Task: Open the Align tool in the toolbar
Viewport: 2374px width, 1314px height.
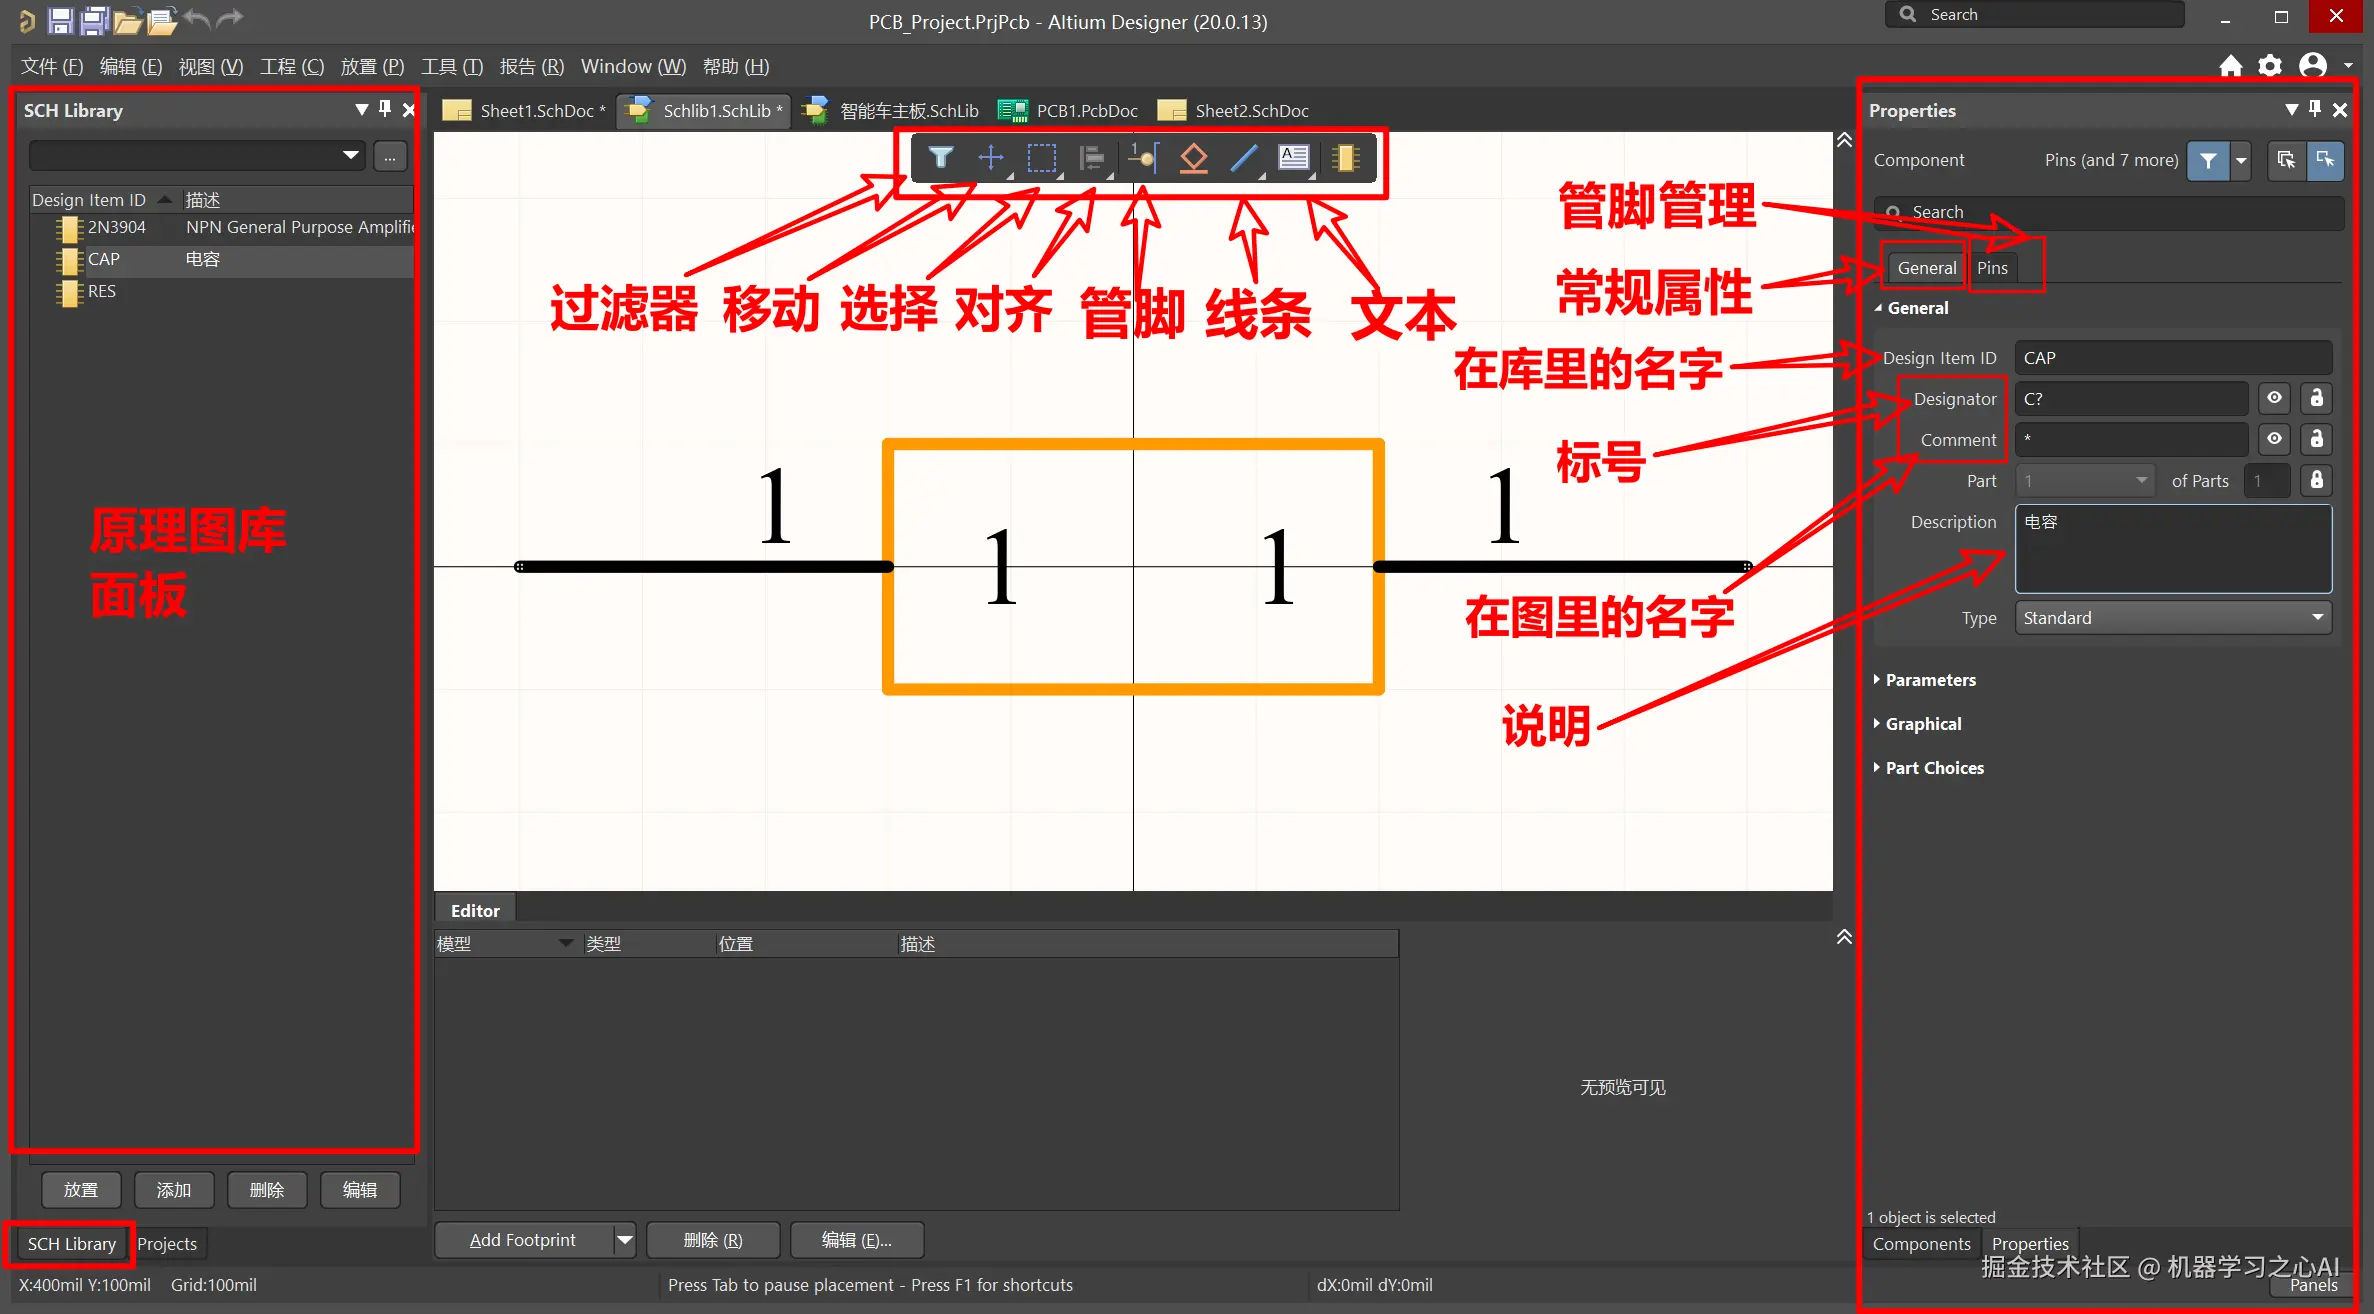Action: click(x=1092, y=157)
